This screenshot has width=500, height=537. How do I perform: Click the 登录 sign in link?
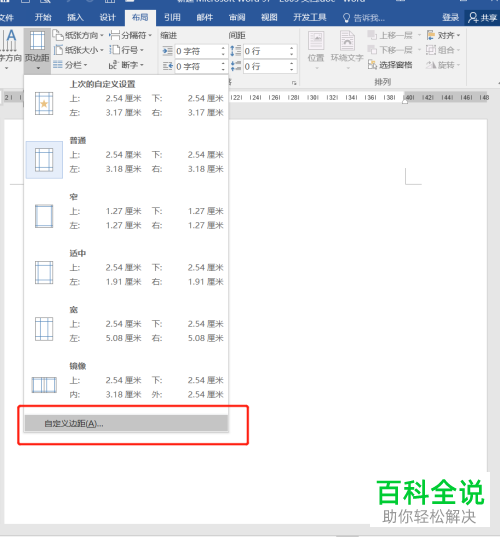coord(450,17)
